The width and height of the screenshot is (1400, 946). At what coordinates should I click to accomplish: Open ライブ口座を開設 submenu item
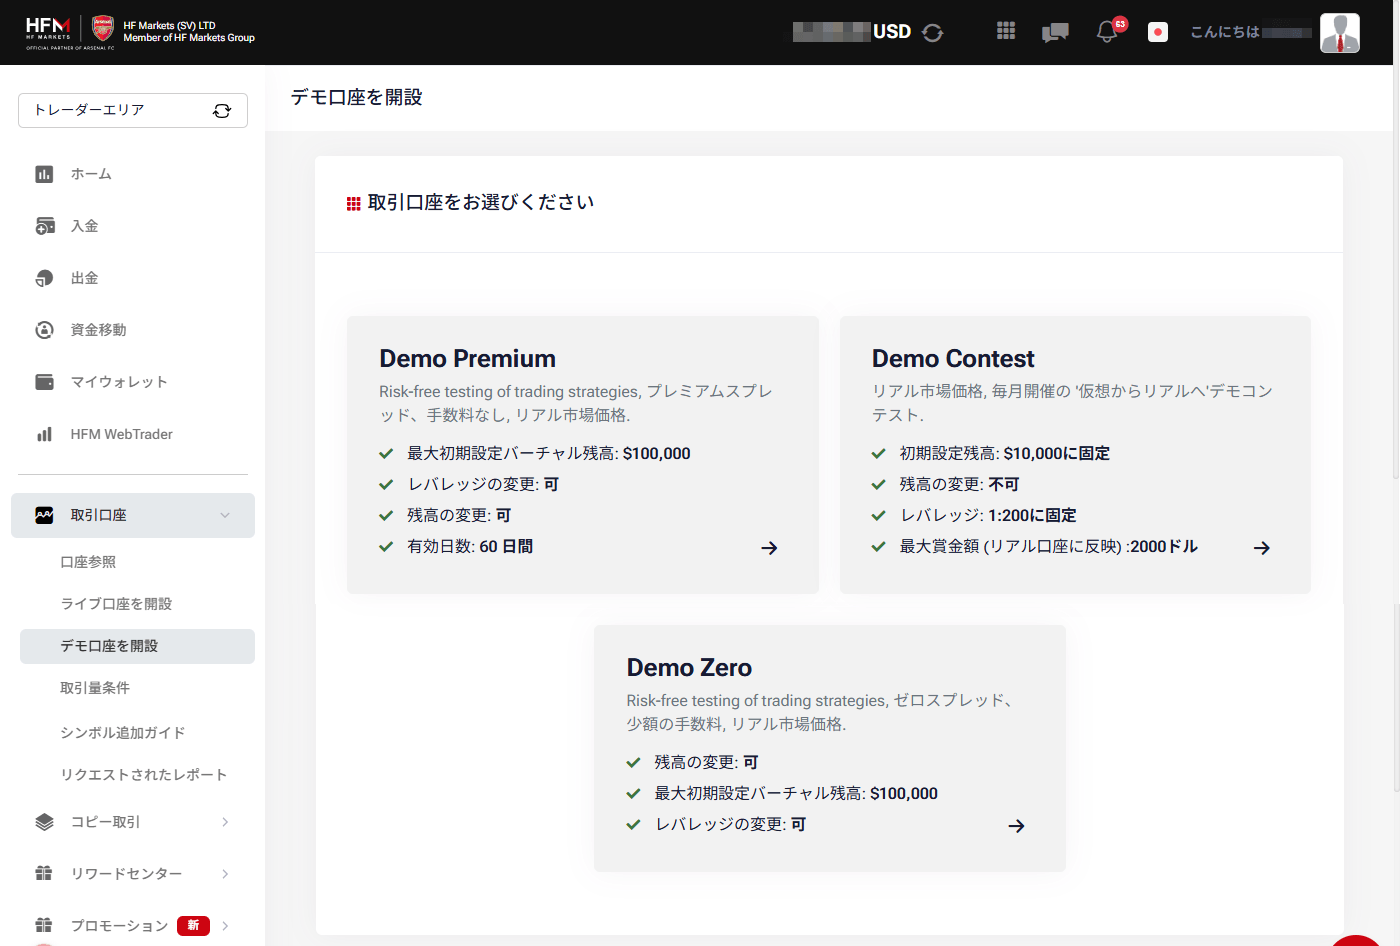(x=116, y=604)
